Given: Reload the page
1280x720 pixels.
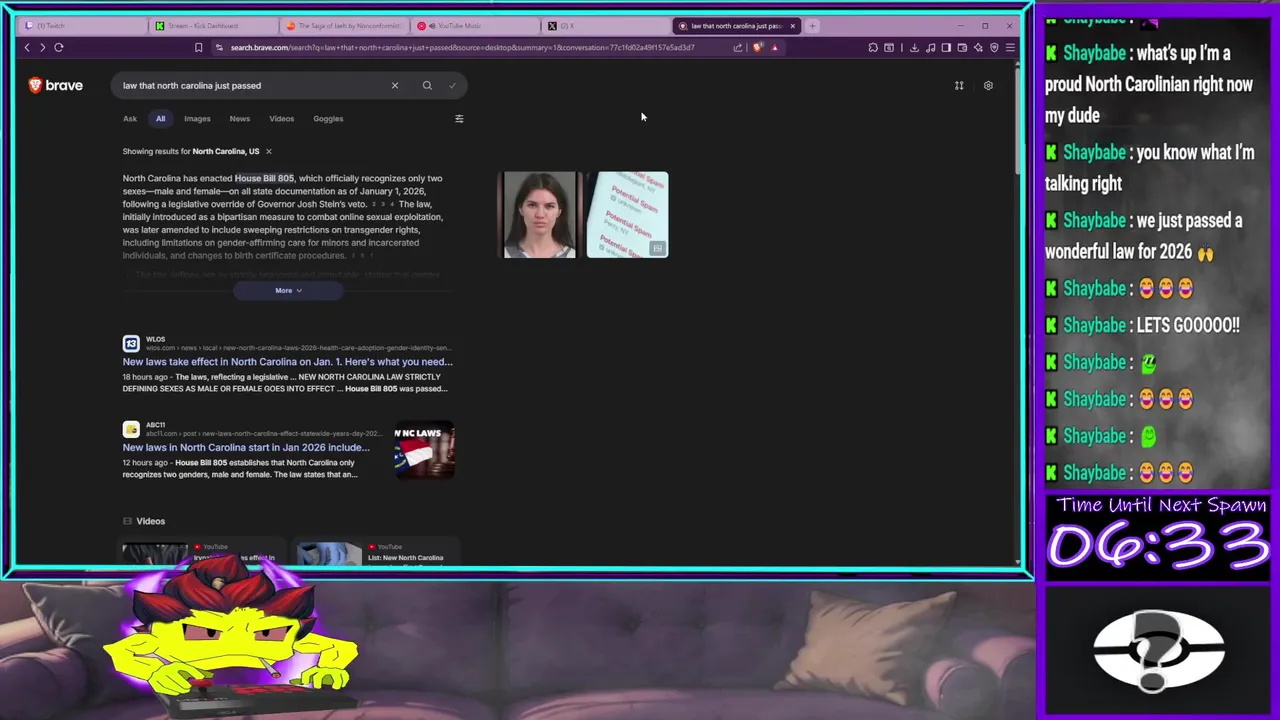Looking at the screenshot, I should [59, 47].
